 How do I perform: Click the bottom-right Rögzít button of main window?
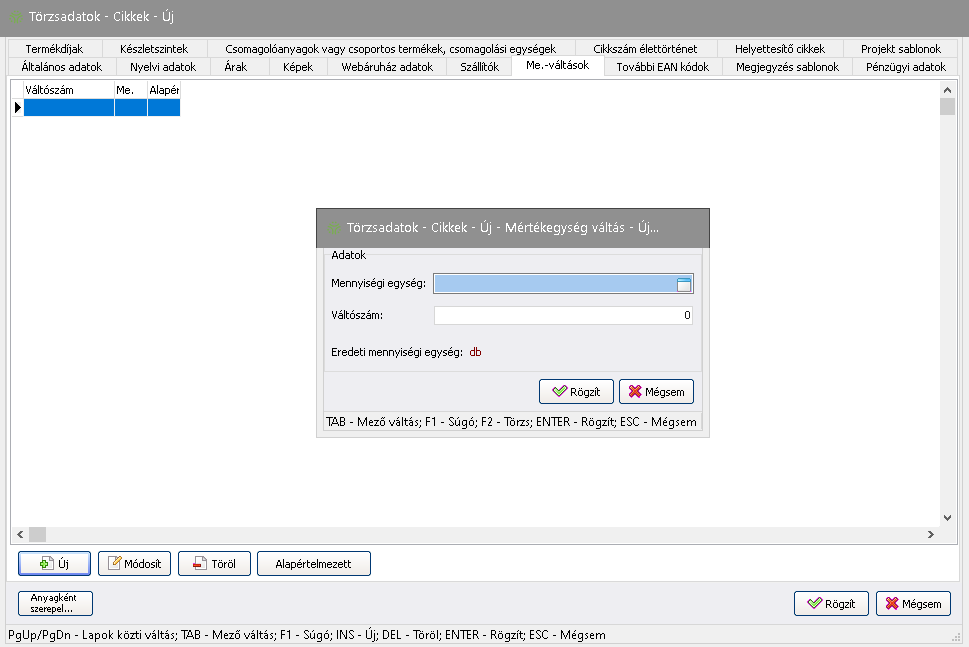tap(830, 604)
